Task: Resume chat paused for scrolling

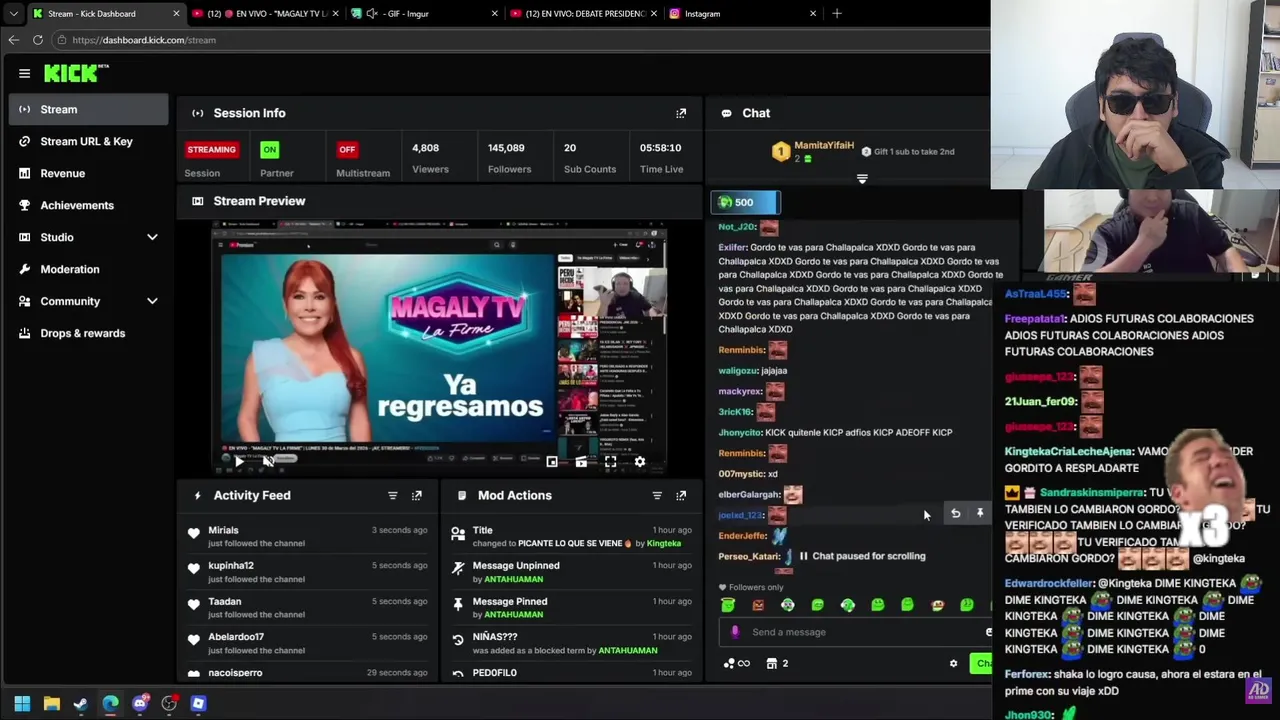Action: point(862,556)
